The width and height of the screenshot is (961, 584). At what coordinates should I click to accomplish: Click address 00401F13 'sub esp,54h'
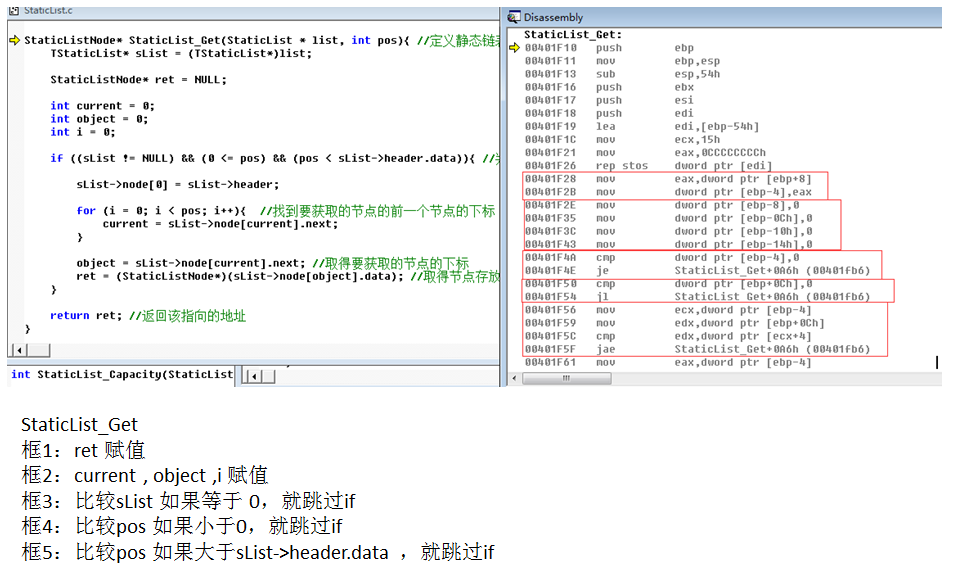(622, 74)
